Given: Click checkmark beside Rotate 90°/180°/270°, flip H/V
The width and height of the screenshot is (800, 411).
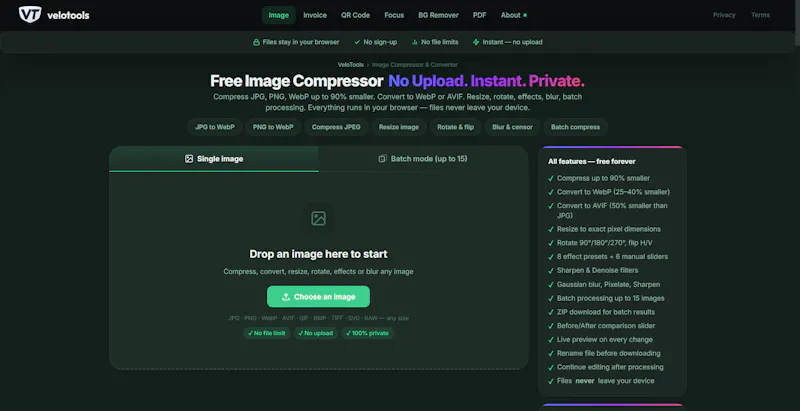Looking at the screenshot, I should pos(551,243).
